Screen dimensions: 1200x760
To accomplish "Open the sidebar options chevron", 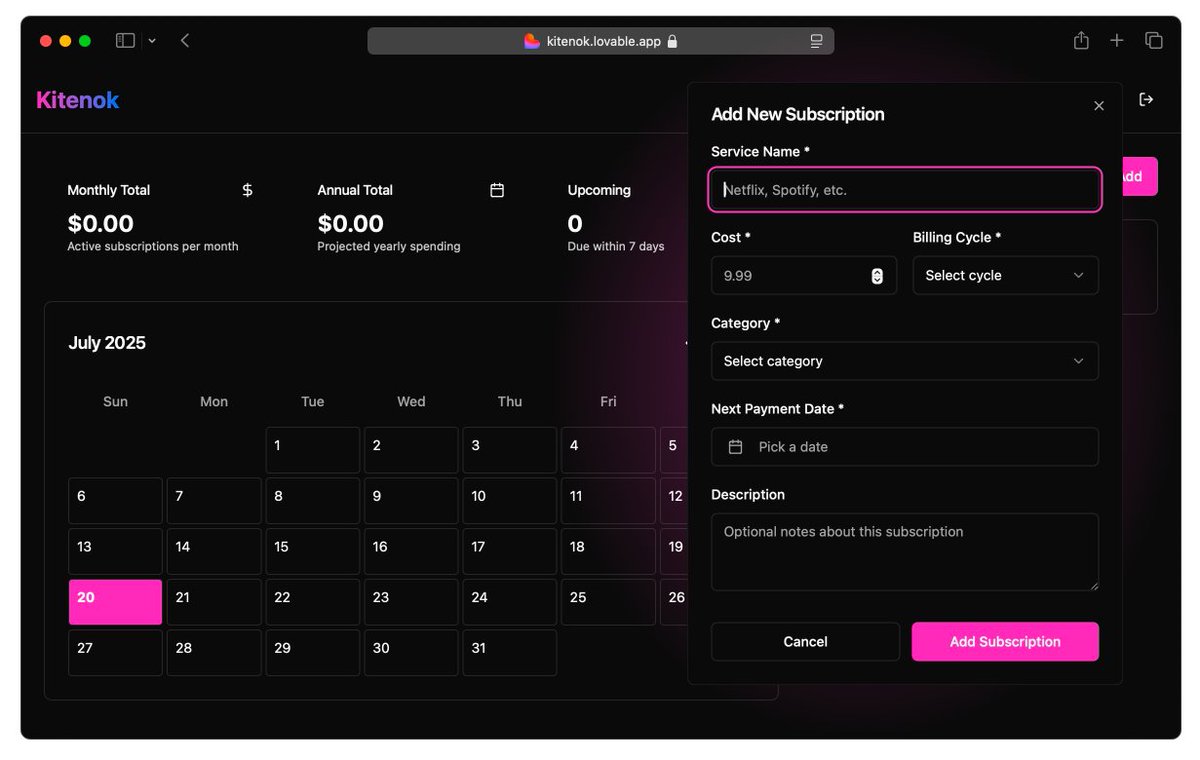I will click(152, 41).
